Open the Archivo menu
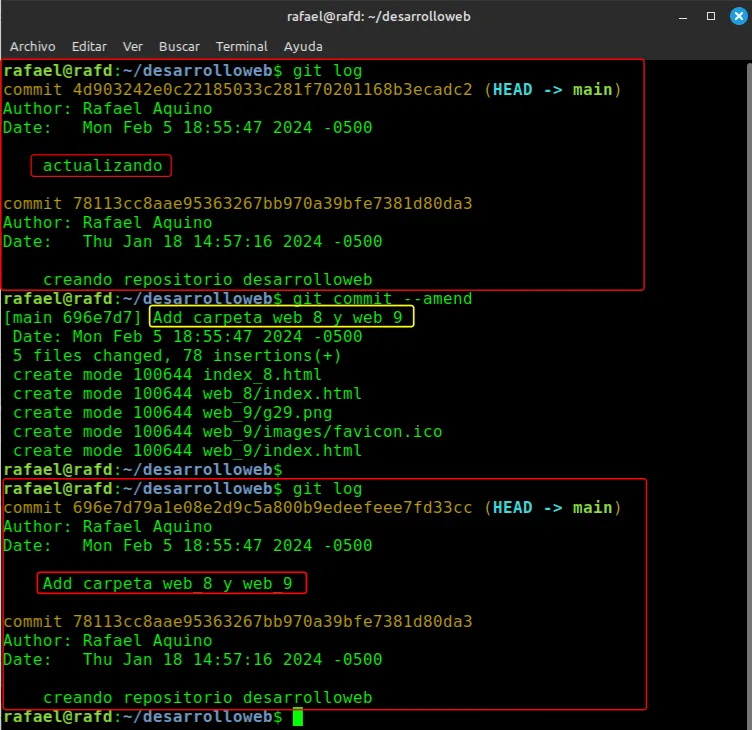Viewport: 752px width, 730px height. tap(33, 47)
